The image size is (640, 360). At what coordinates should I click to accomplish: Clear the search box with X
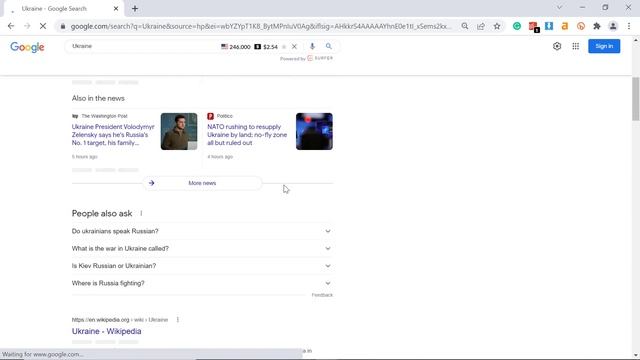coord(294,47)
